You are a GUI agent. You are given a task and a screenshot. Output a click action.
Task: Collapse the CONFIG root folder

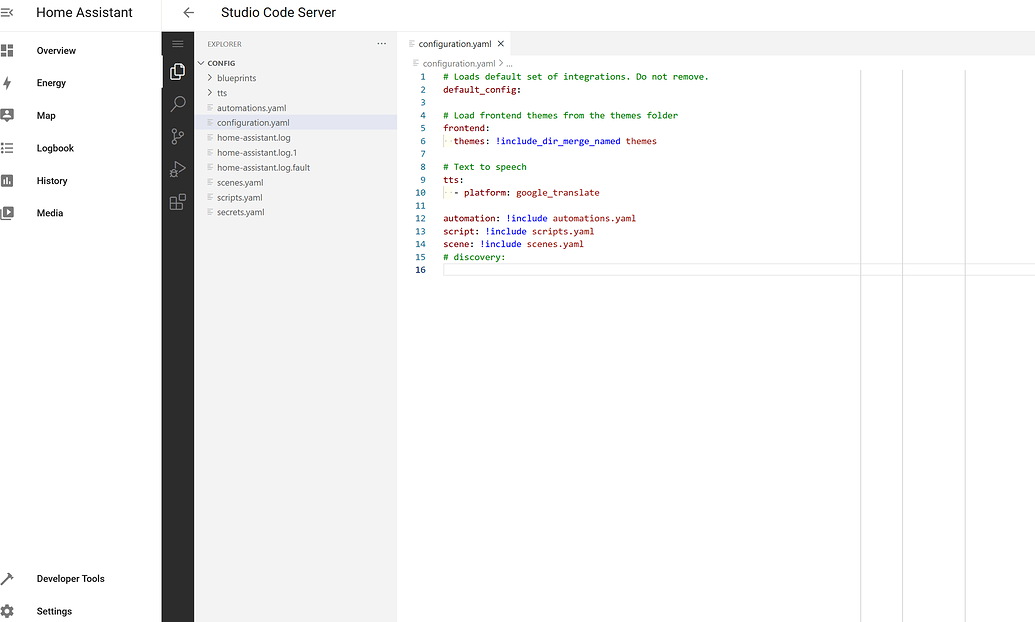[x=221, y=63]
